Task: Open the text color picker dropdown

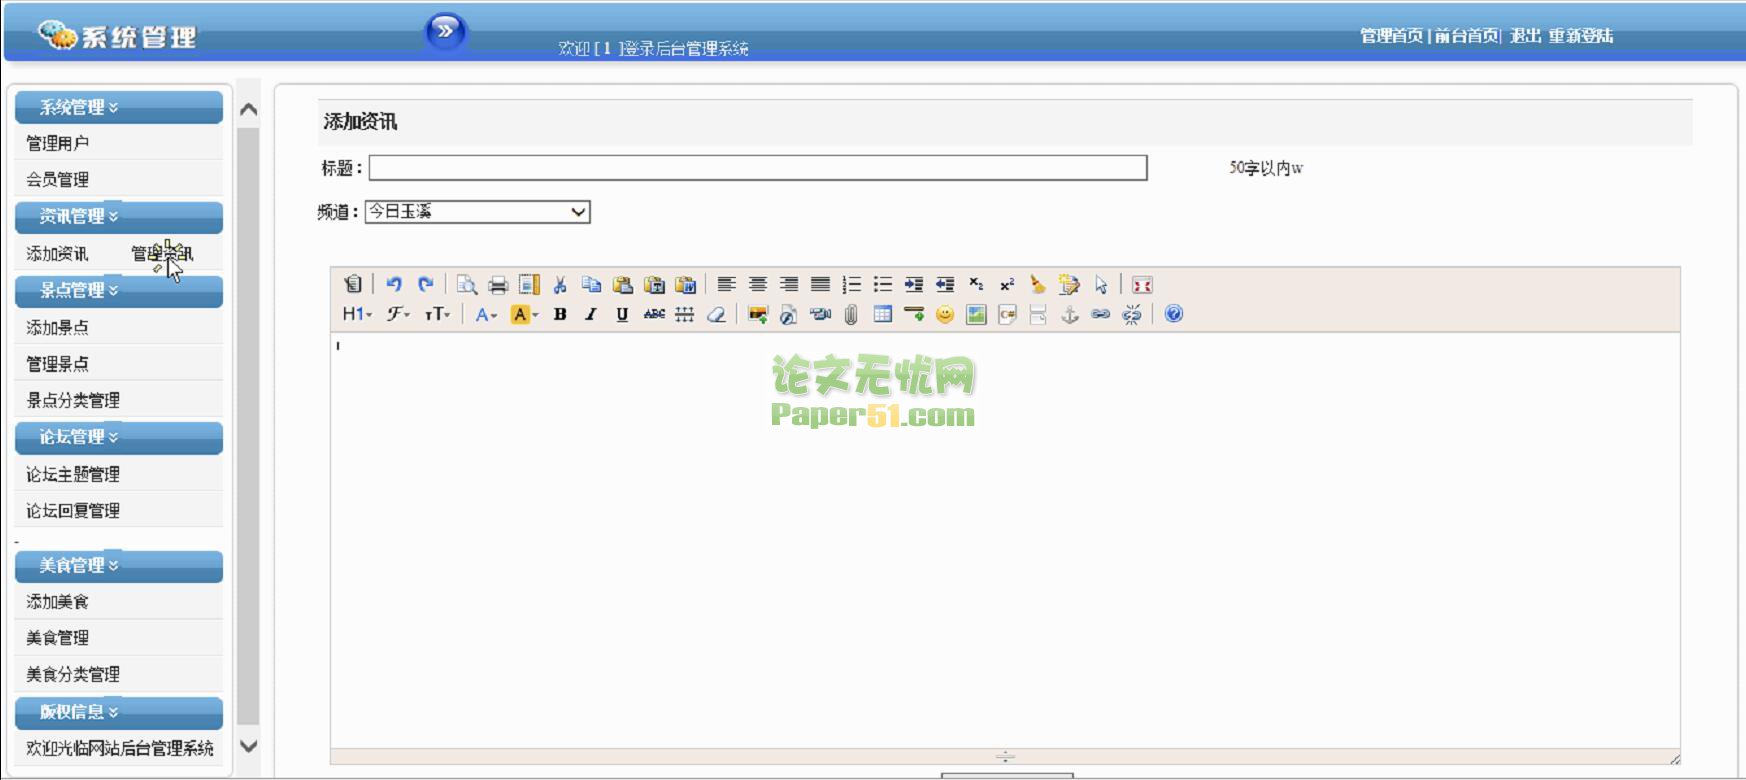Action: coord(486,314)
